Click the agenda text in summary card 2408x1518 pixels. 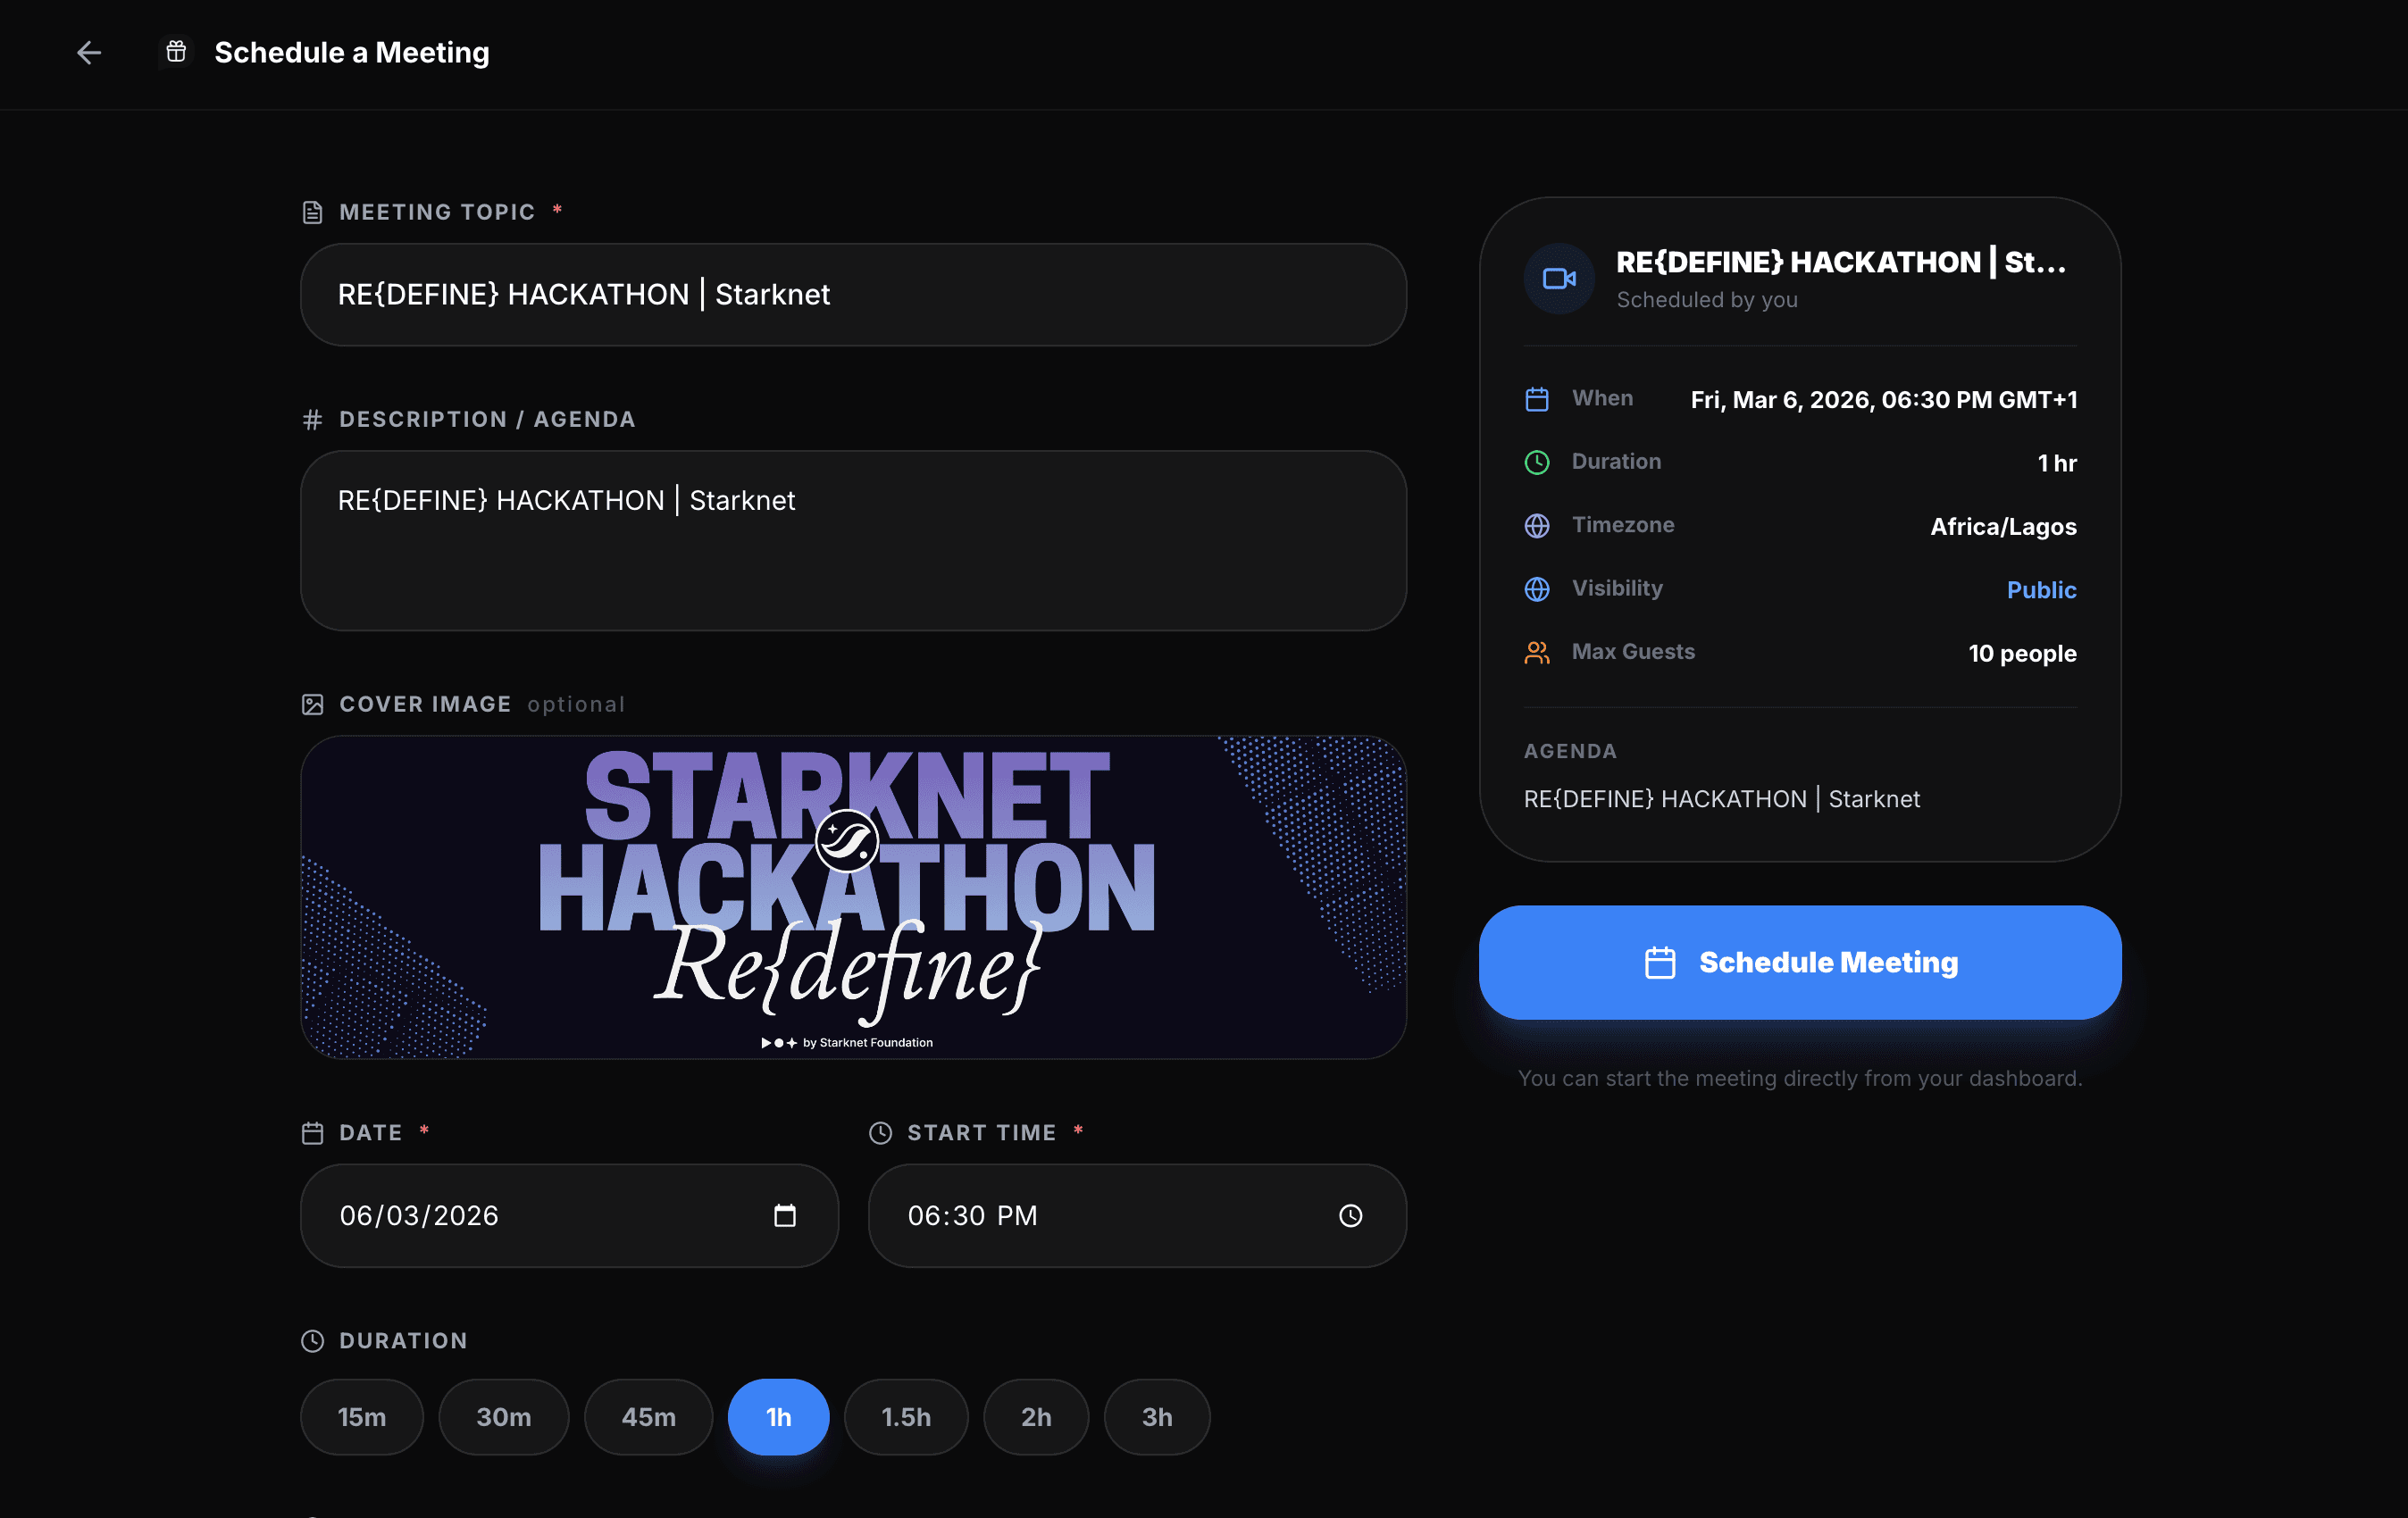click(x=1721, y=799)
